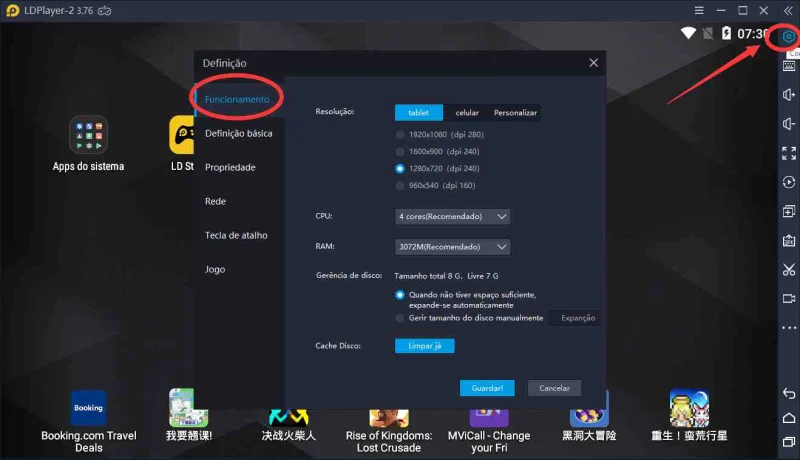The height and width of the screenshot is (460, 800).
Task: Click the recent apps icon
Action: pos(789,442)
